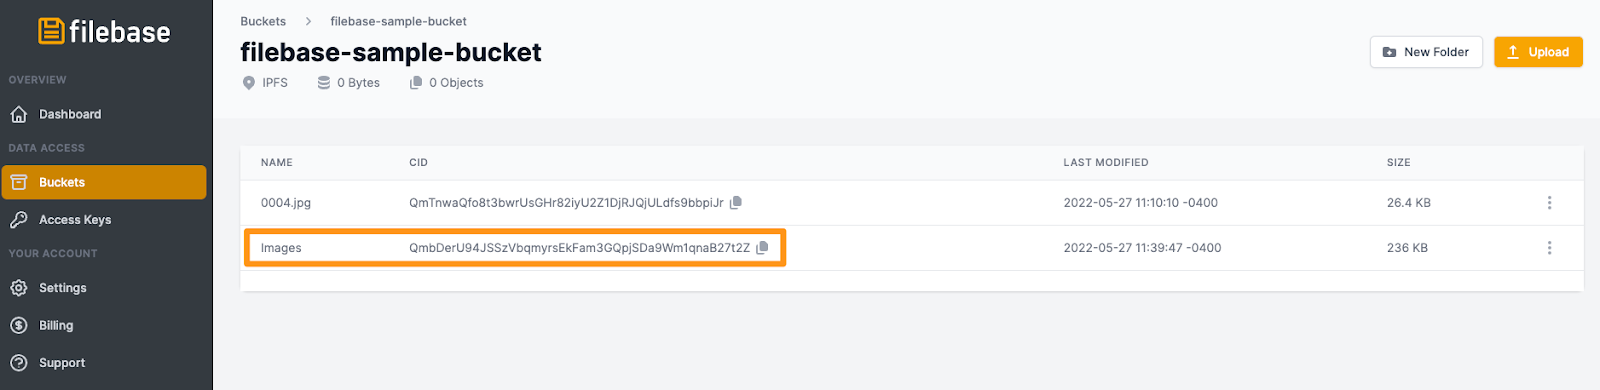Open the Dashboard home icon
This screenshot has width=1600, height=390.
19,114
